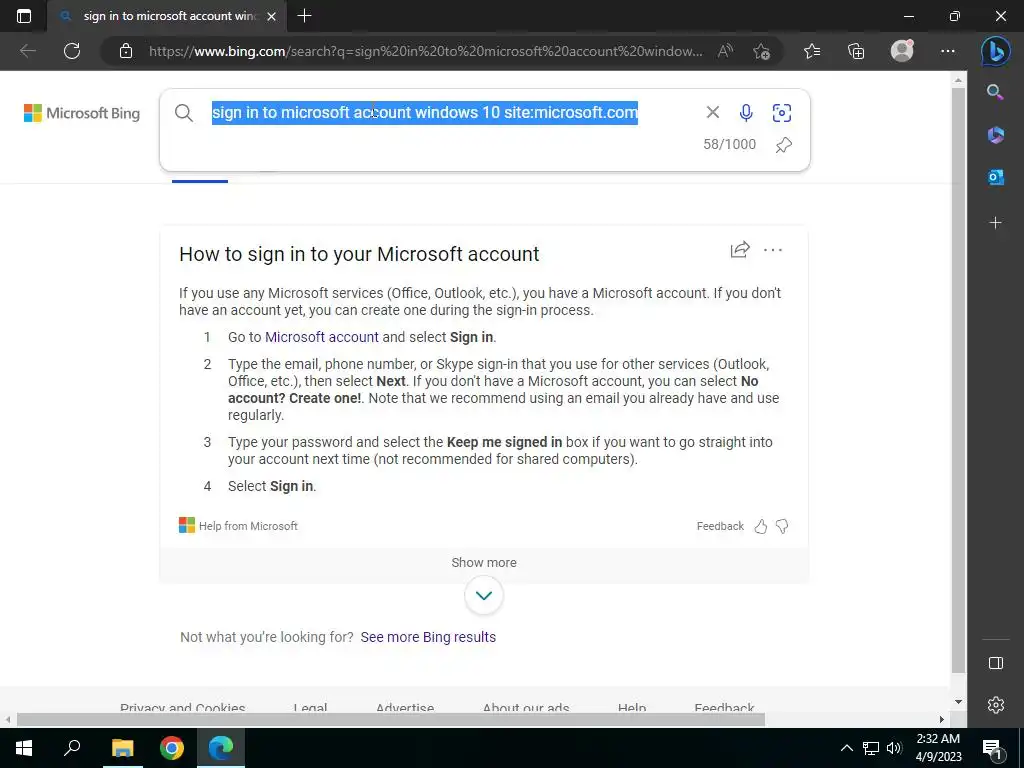Open Read aloud in address bar
This screenshot has height=768, width=1024.
coord(725,51)
